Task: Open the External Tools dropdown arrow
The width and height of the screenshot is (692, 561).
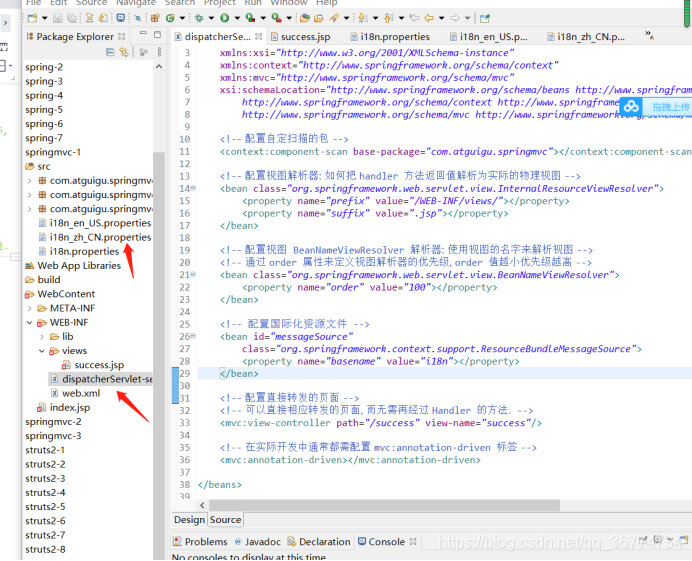Action: [289, 18]
